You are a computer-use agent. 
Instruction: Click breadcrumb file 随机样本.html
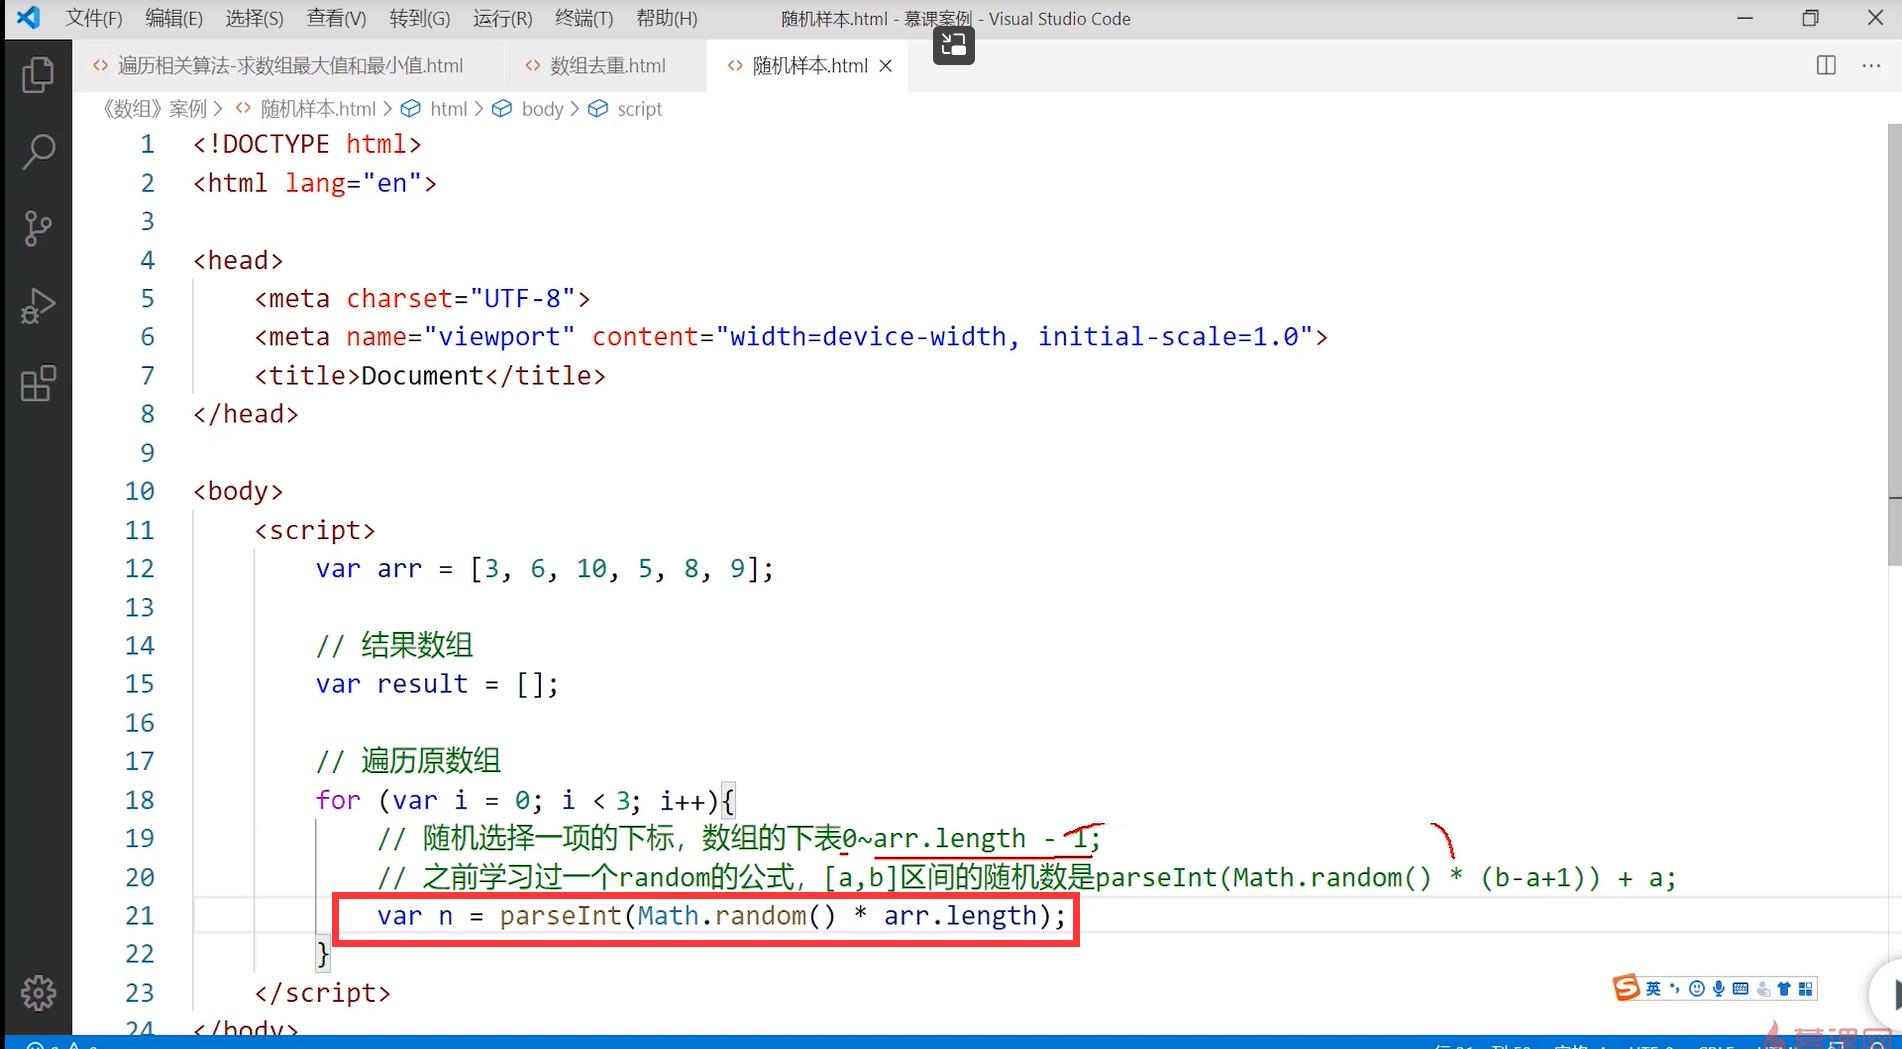tap(318, 108)
